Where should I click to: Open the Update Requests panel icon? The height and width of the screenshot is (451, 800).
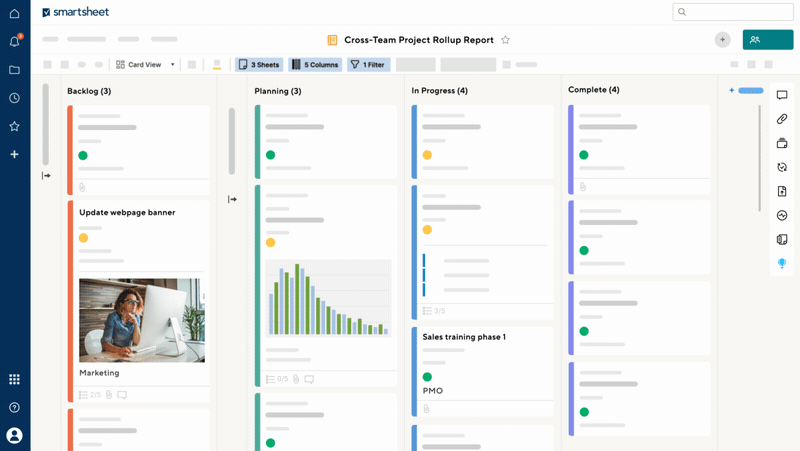[782, 167]
